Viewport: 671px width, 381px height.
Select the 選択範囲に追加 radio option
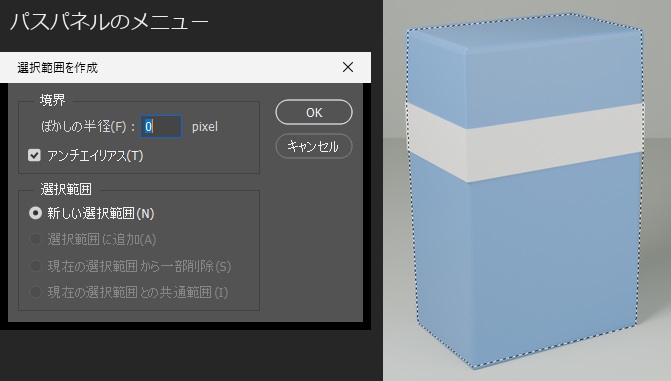[35, 239]
